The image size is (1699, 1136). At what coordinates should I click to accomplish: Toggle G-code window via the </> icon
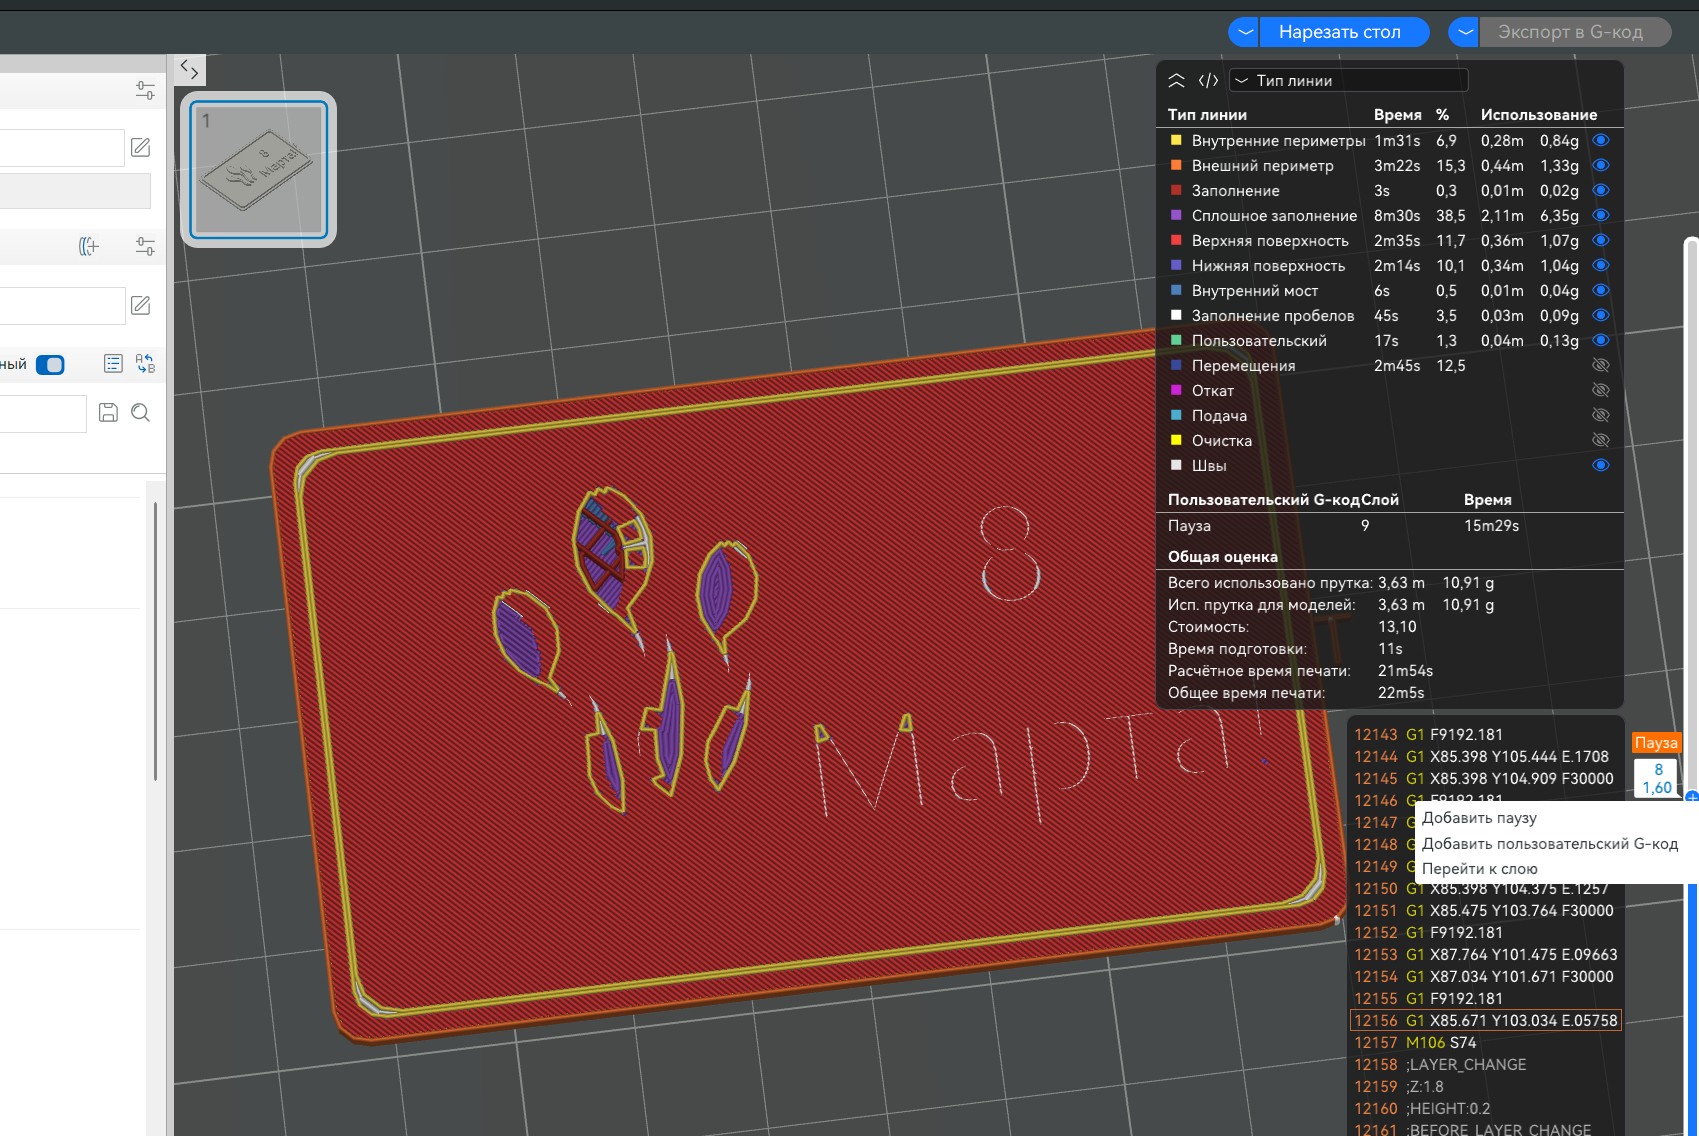(1208, 81)
